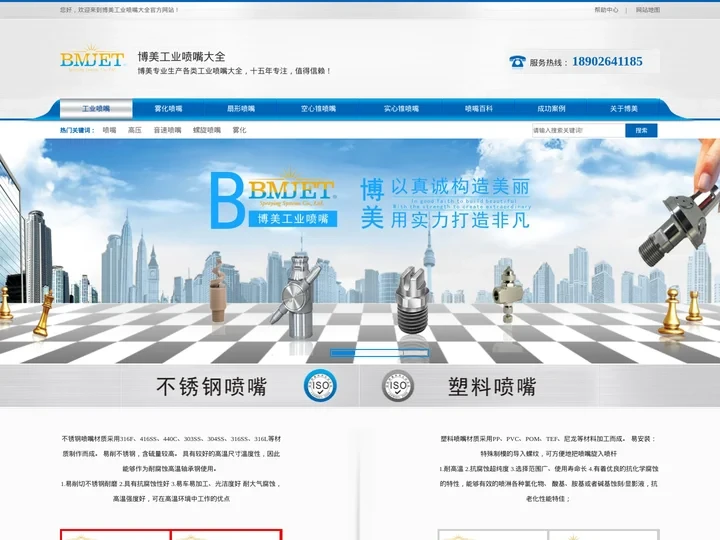Screen dimensions: 720x540
Task: Go to the 雾化喷嘴 menu item
Action: (168, 109)
